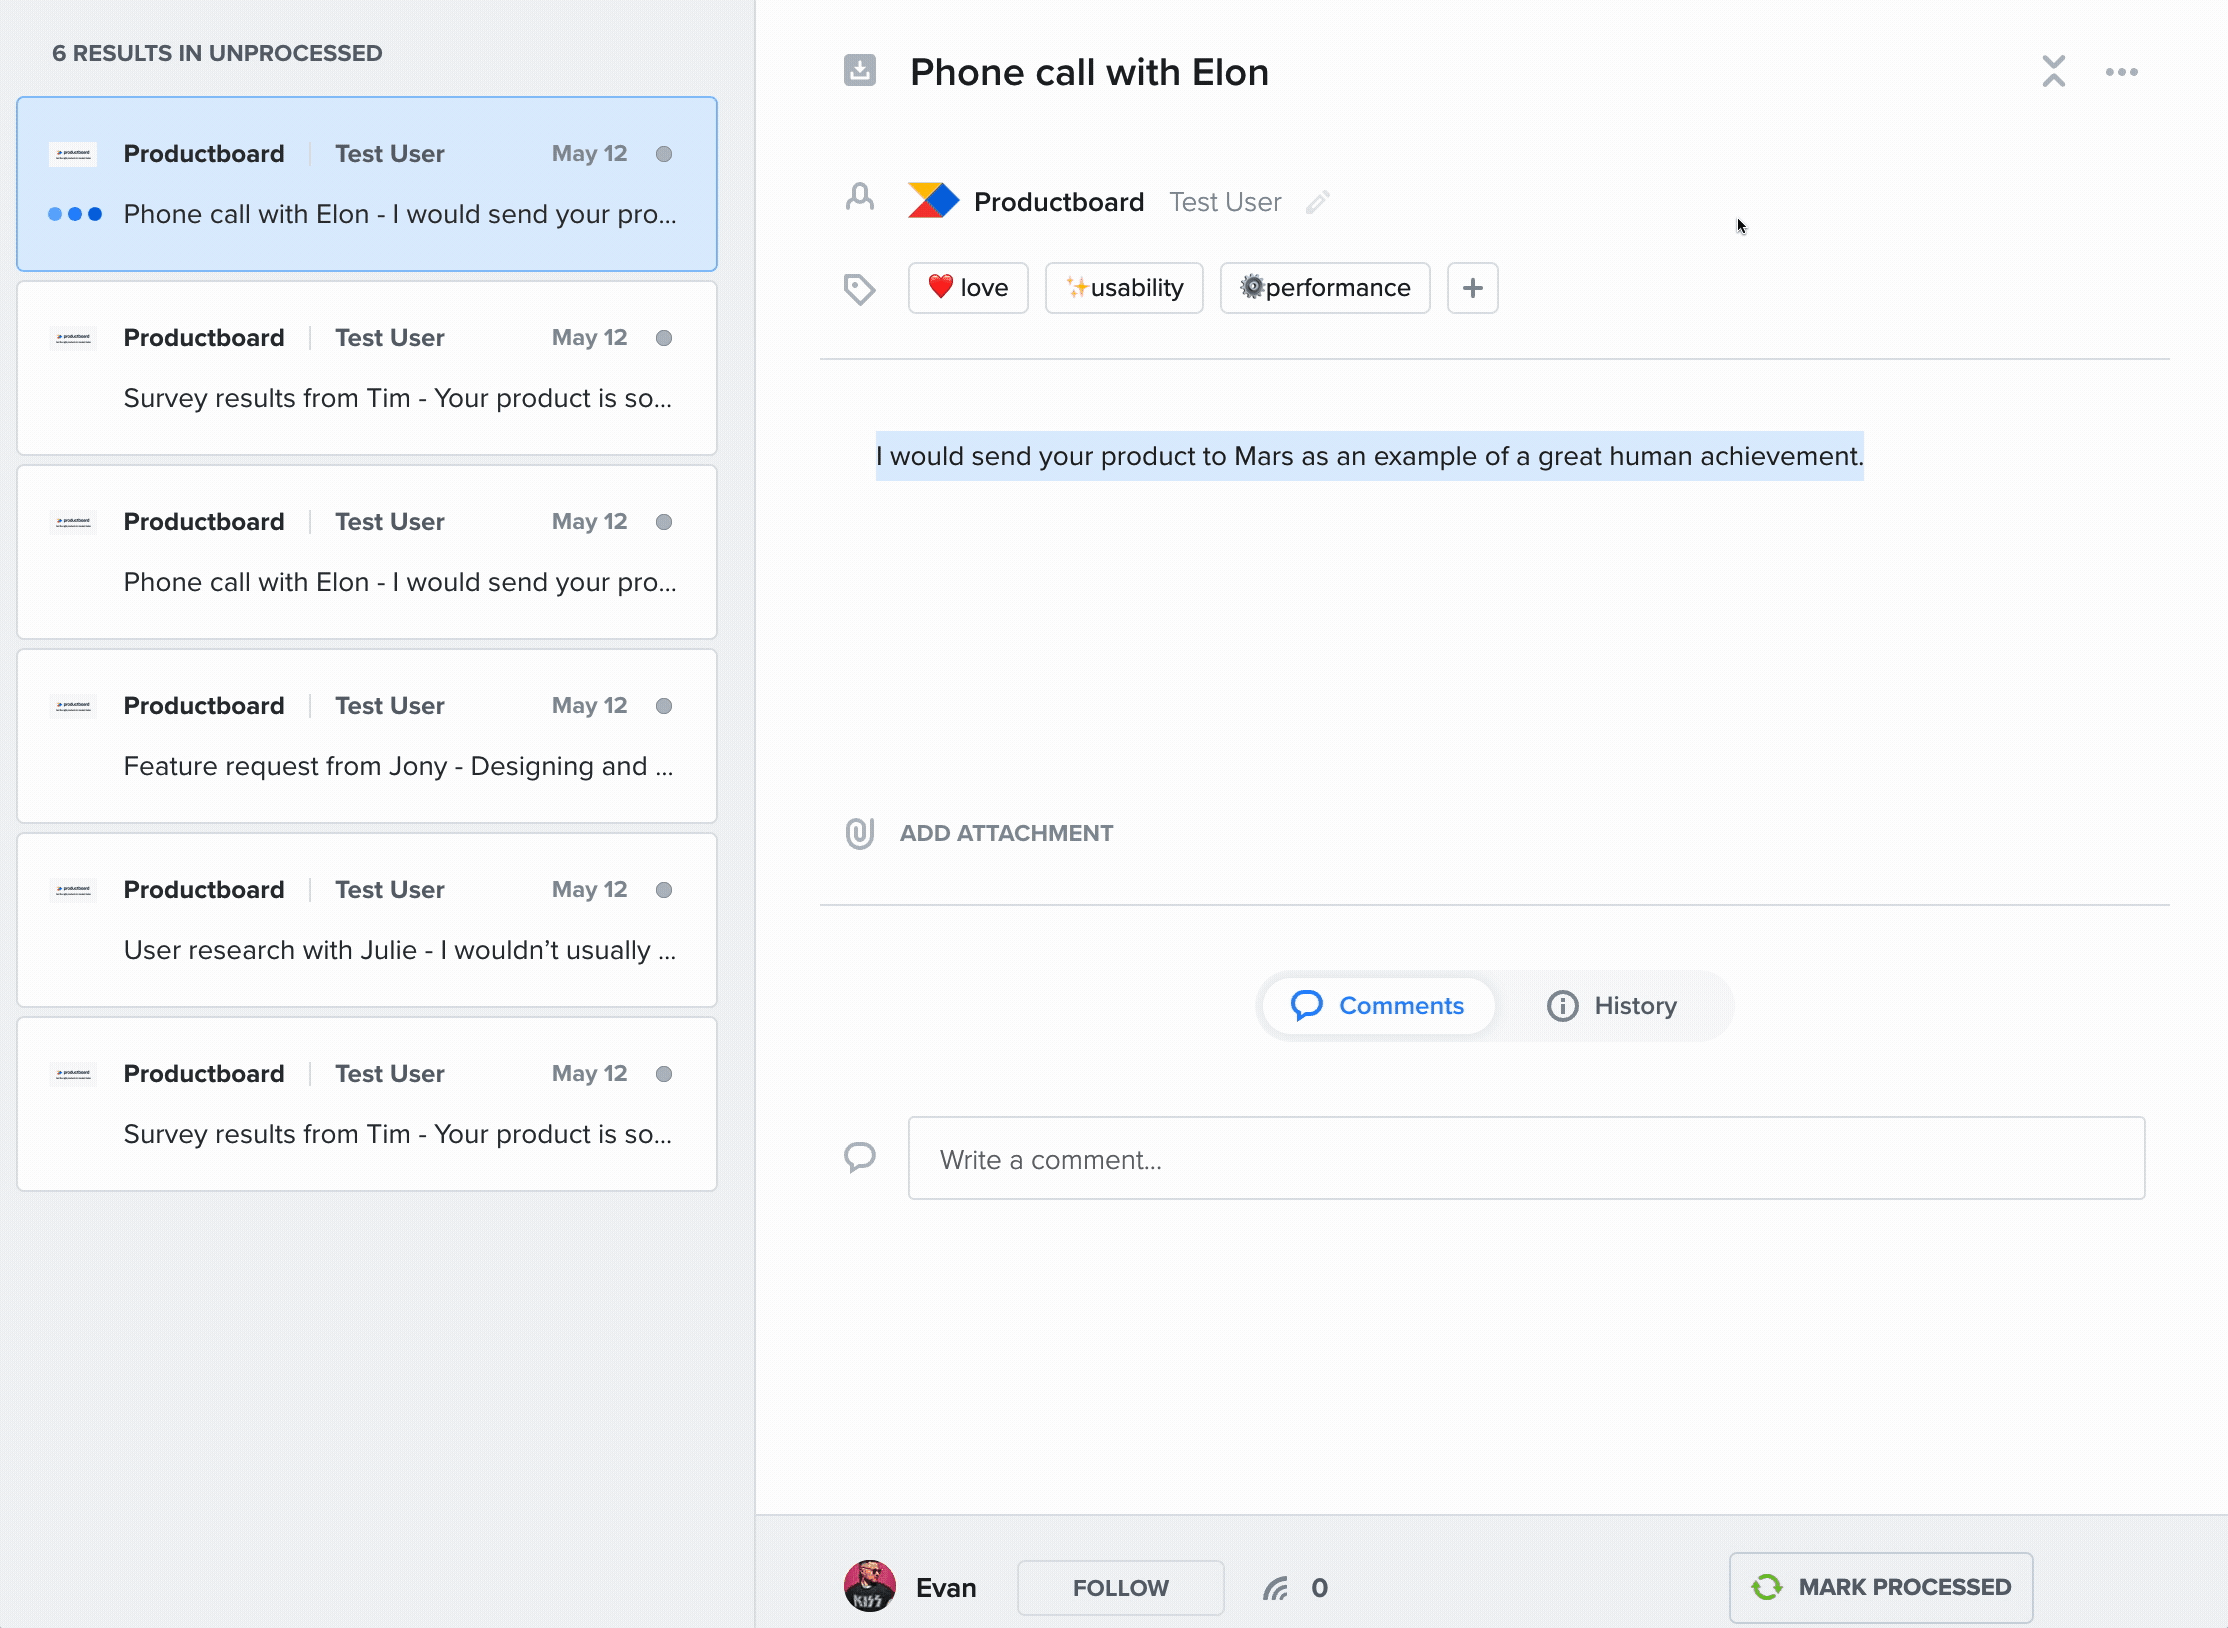Select the usability tag
Image resolution: width=2228 pixels, height=1628 pixels.
click(x=1124, y=288)
